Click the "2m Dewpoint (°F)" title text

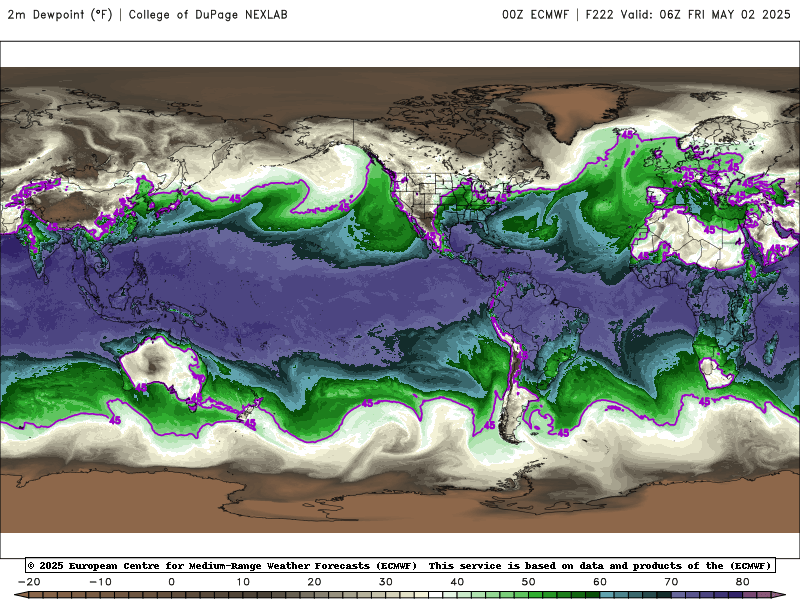pyautogui.click(x=60, y=15)
